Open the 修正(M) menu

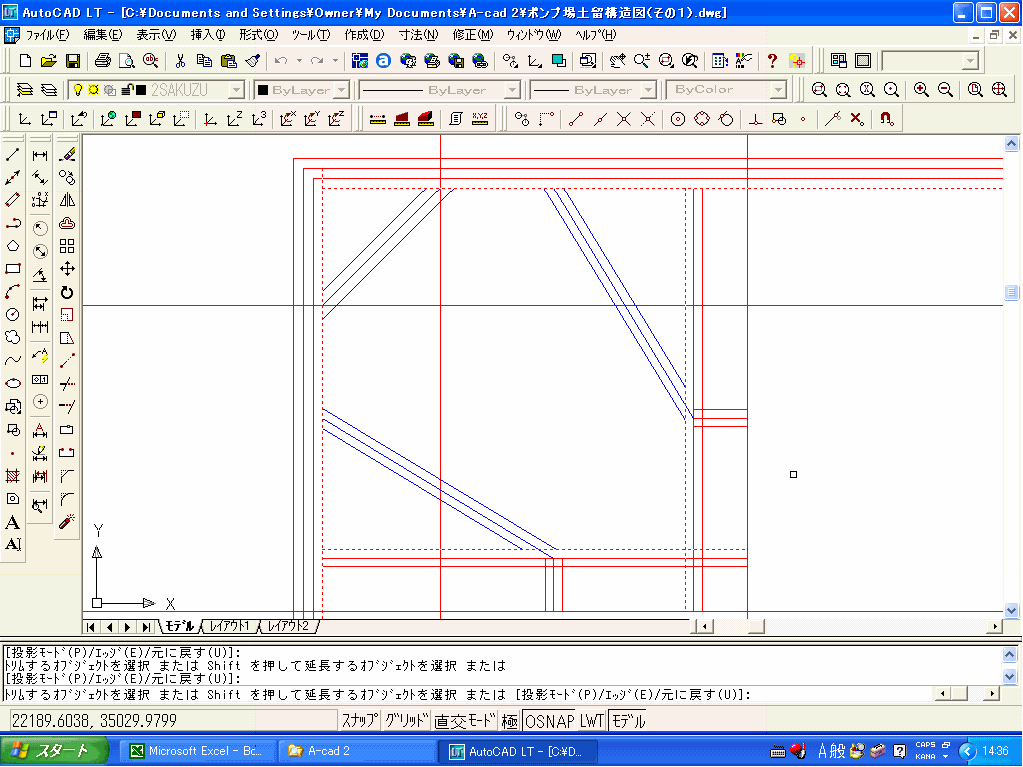click(x=473, y=35)
